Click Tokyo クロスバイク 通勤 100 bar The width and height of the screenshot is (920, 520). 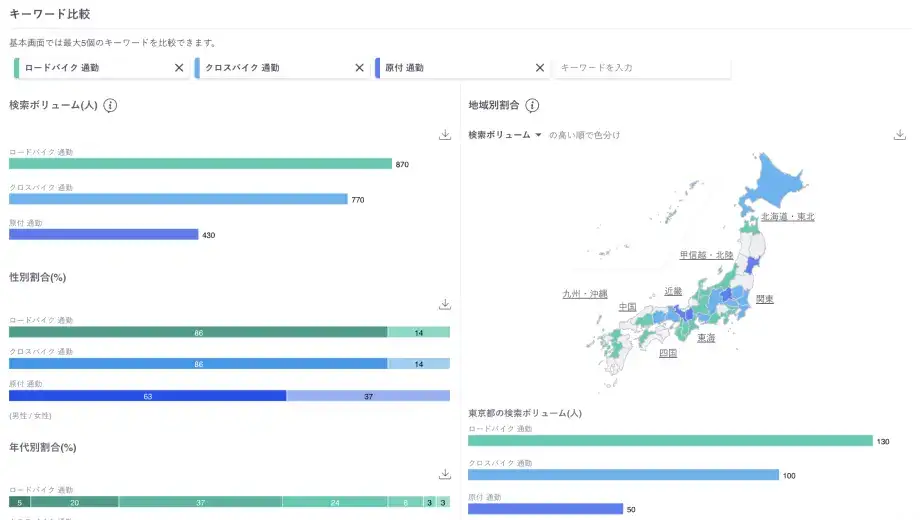coord(623,475)
